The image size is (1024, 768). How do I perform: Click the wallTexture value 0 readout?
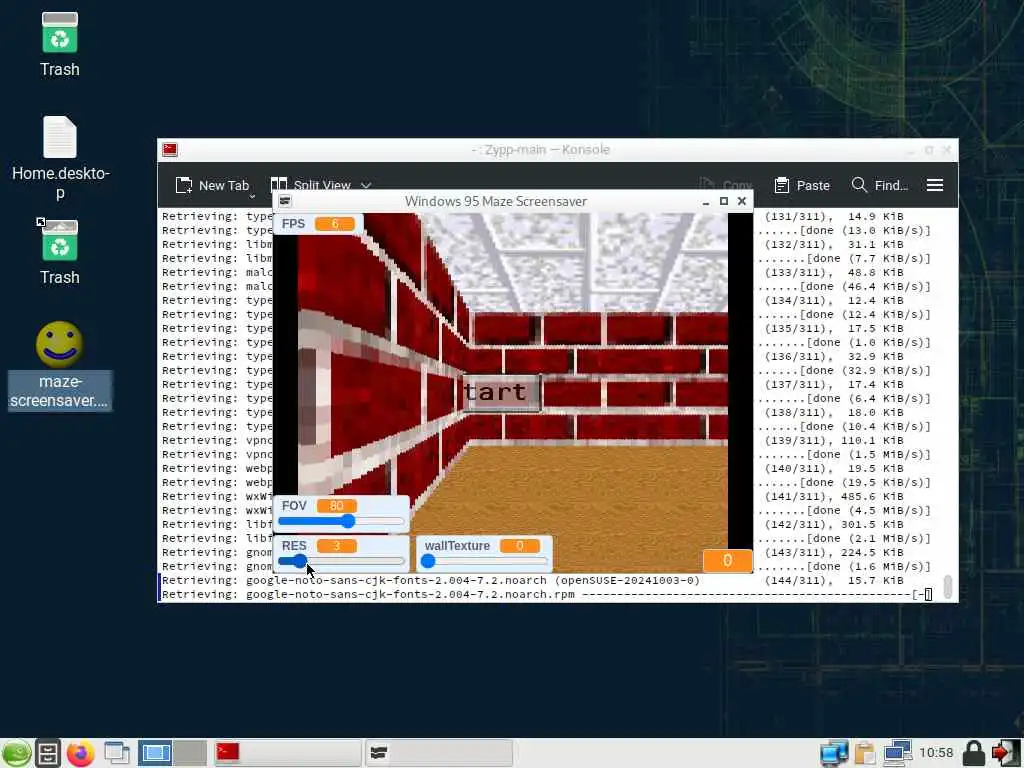tap(519, 545)
